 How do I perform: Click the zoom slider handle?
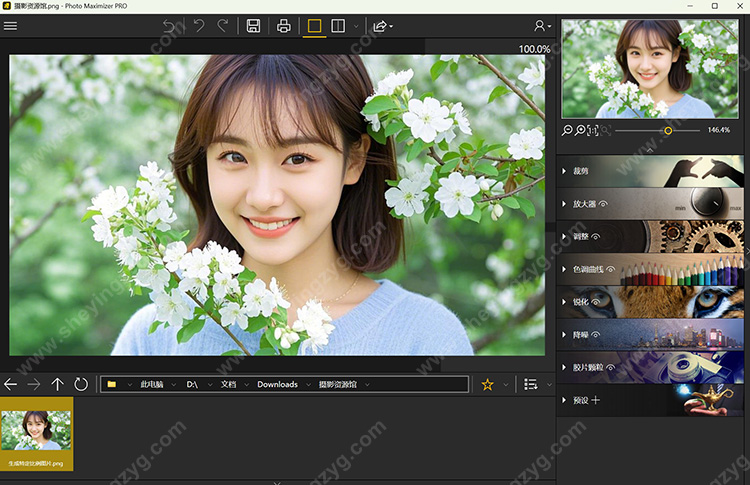[x=668, y=130]
